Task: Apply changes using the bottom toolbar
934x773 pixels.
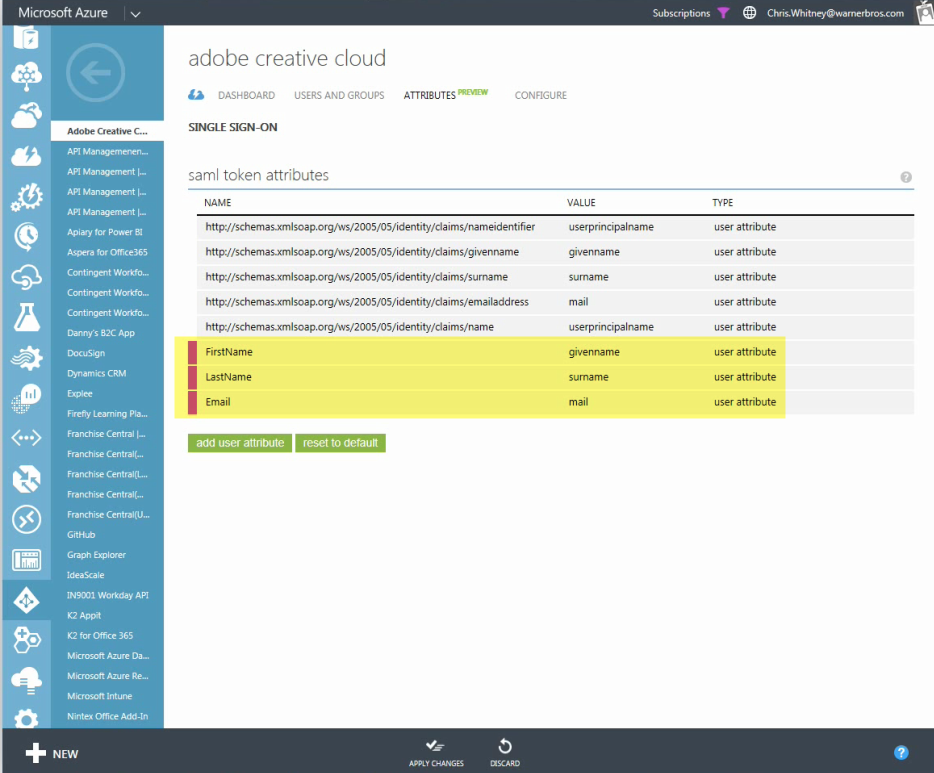Action: pyautogui.click(x=435, y=752)
